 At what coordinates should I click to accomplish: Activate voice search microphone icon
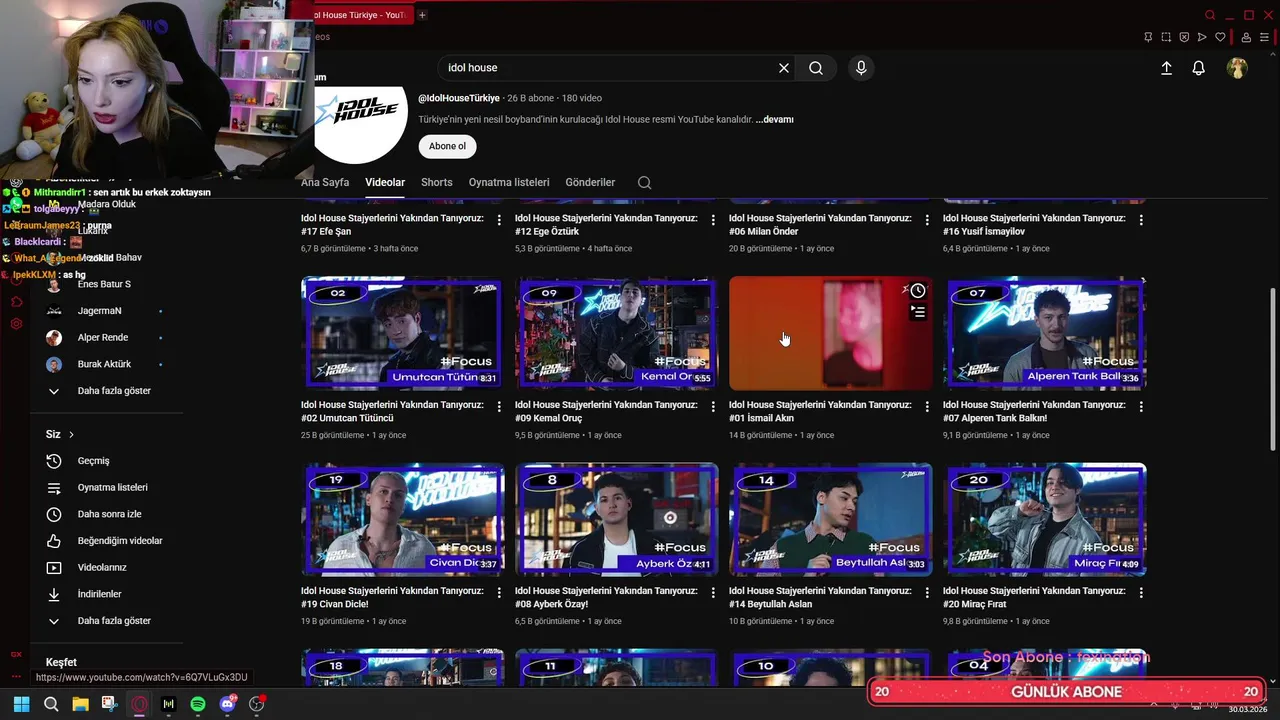(861, 68)
